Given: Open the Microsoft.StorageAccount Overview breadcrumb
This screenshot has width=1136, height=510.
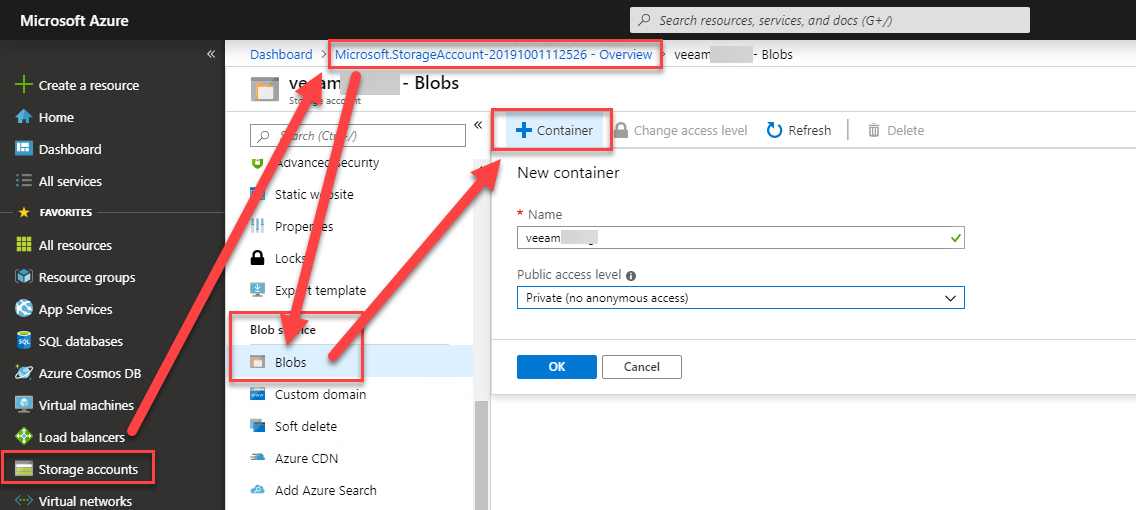Looking at the screenshot, I should pyautogui.click(x=493, y=54).
